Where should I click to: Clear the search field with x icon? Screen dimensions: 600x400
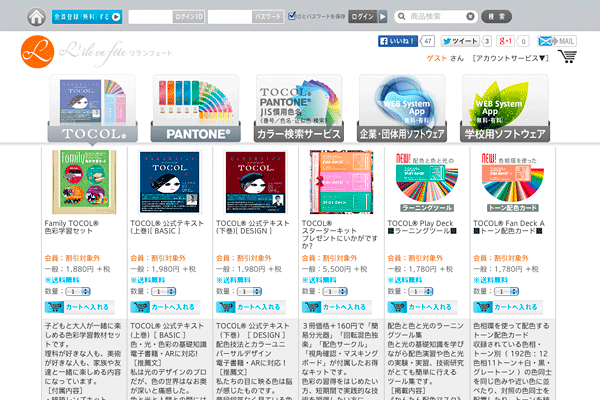[x=468, y=17]
